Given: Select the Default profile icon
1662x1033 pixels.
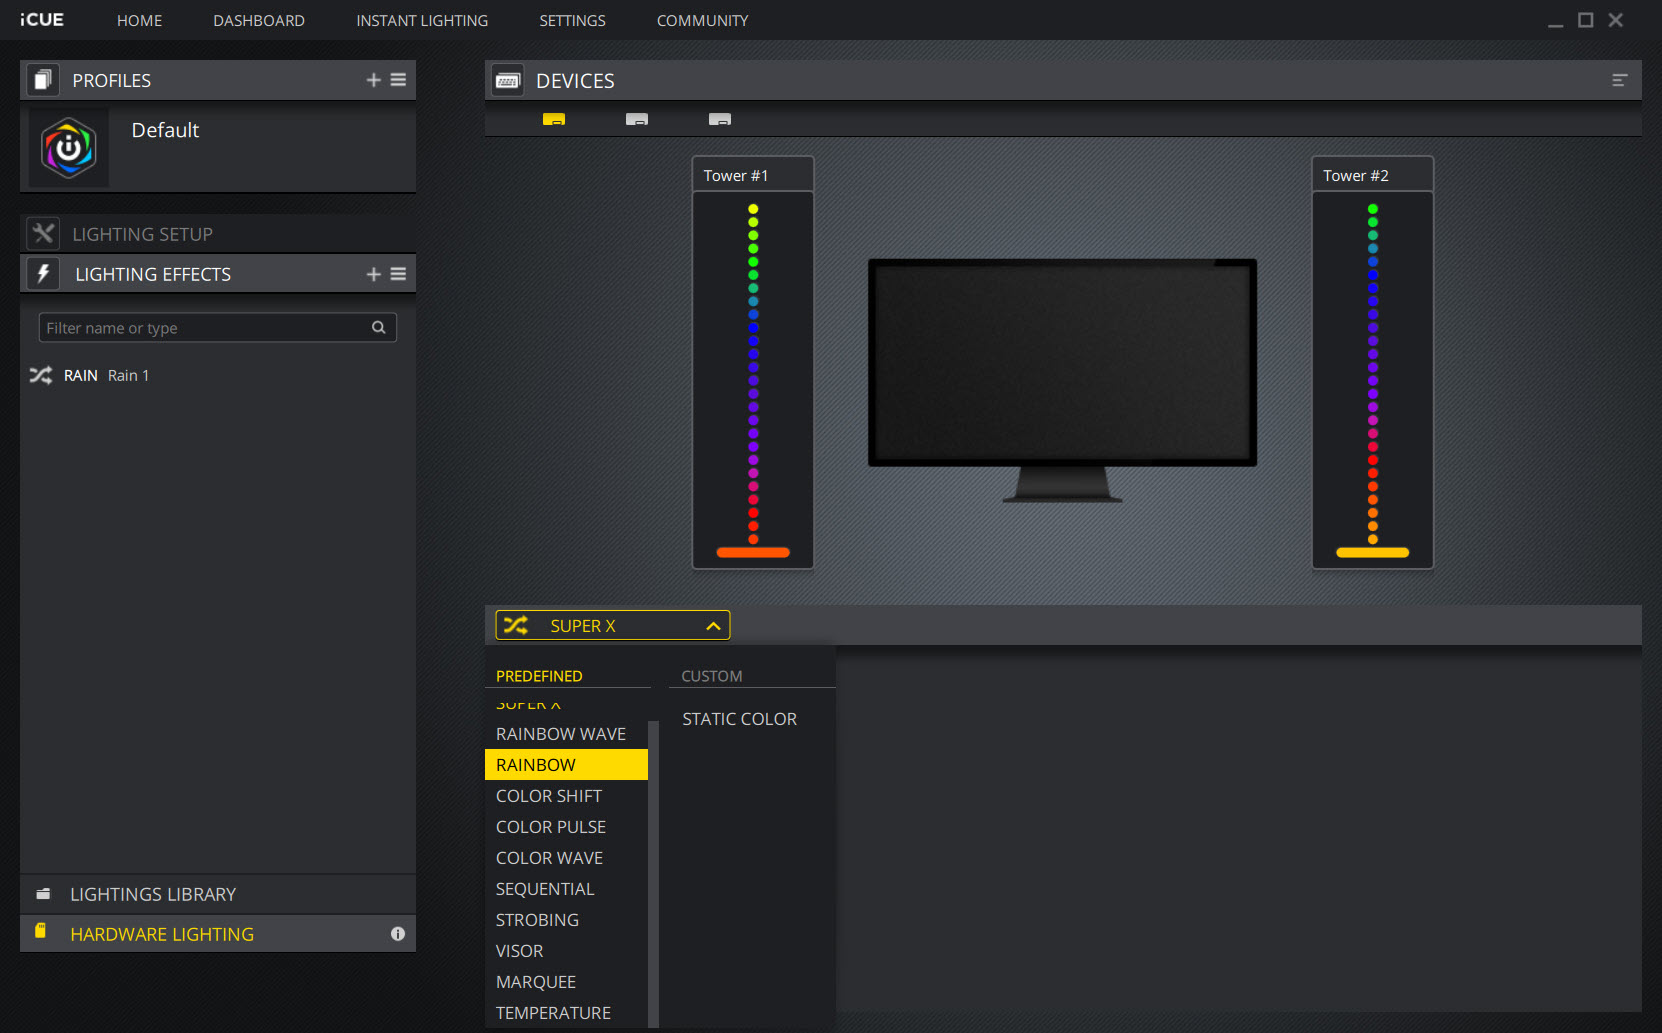Looking at the screenshot, I should click(x=69, y=148).
